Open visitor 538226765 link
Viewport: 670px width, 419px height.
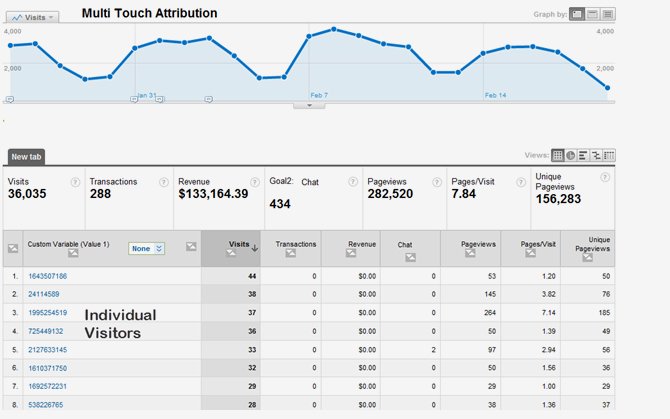pyautogui.click(x=45, y=405)
